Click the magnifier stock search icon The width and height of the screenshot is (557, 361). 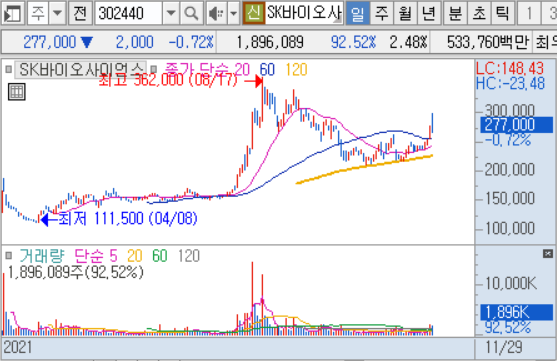(x=191, y=14)
